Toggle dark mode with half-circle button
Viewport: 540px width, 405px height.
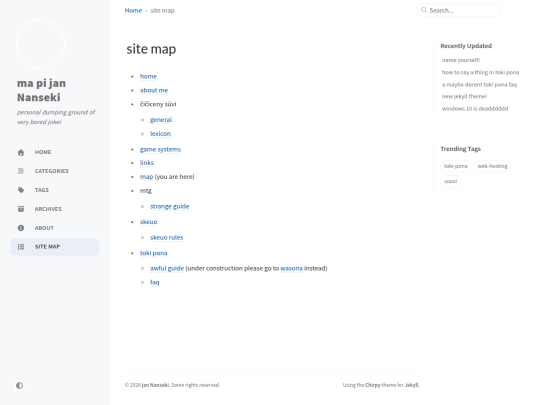click(x=20, y=385)
